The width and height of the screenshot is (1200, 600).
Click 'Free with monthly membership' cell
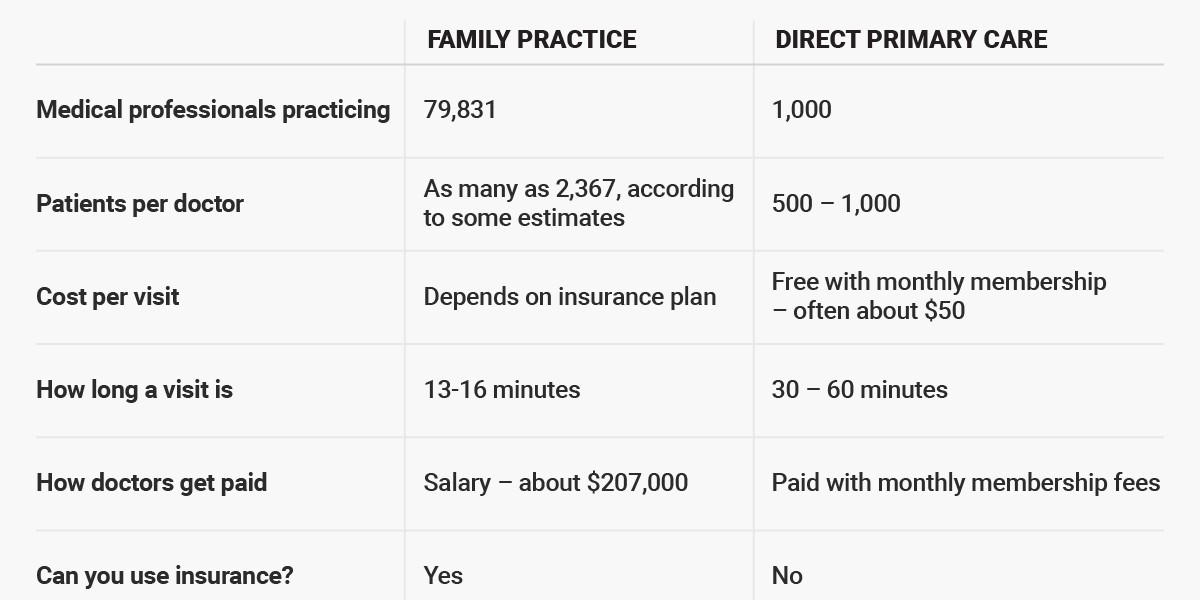[x=939, y=296]
